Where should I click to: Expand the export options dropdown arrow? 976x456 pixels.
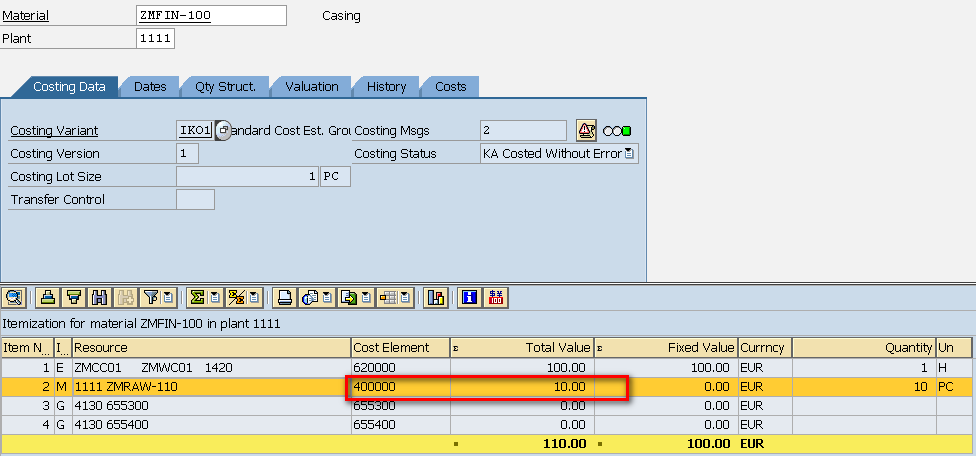[x=366, y=297]
